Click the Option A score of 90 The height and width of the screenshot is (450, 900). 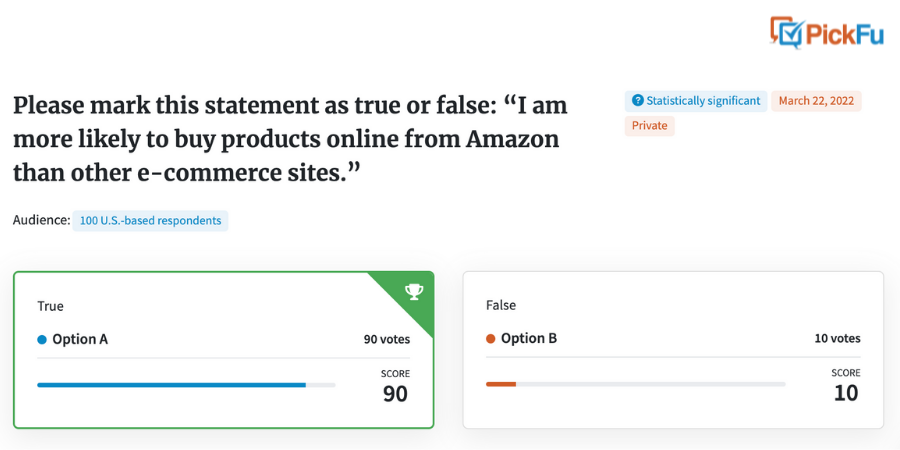coord(395,394)
